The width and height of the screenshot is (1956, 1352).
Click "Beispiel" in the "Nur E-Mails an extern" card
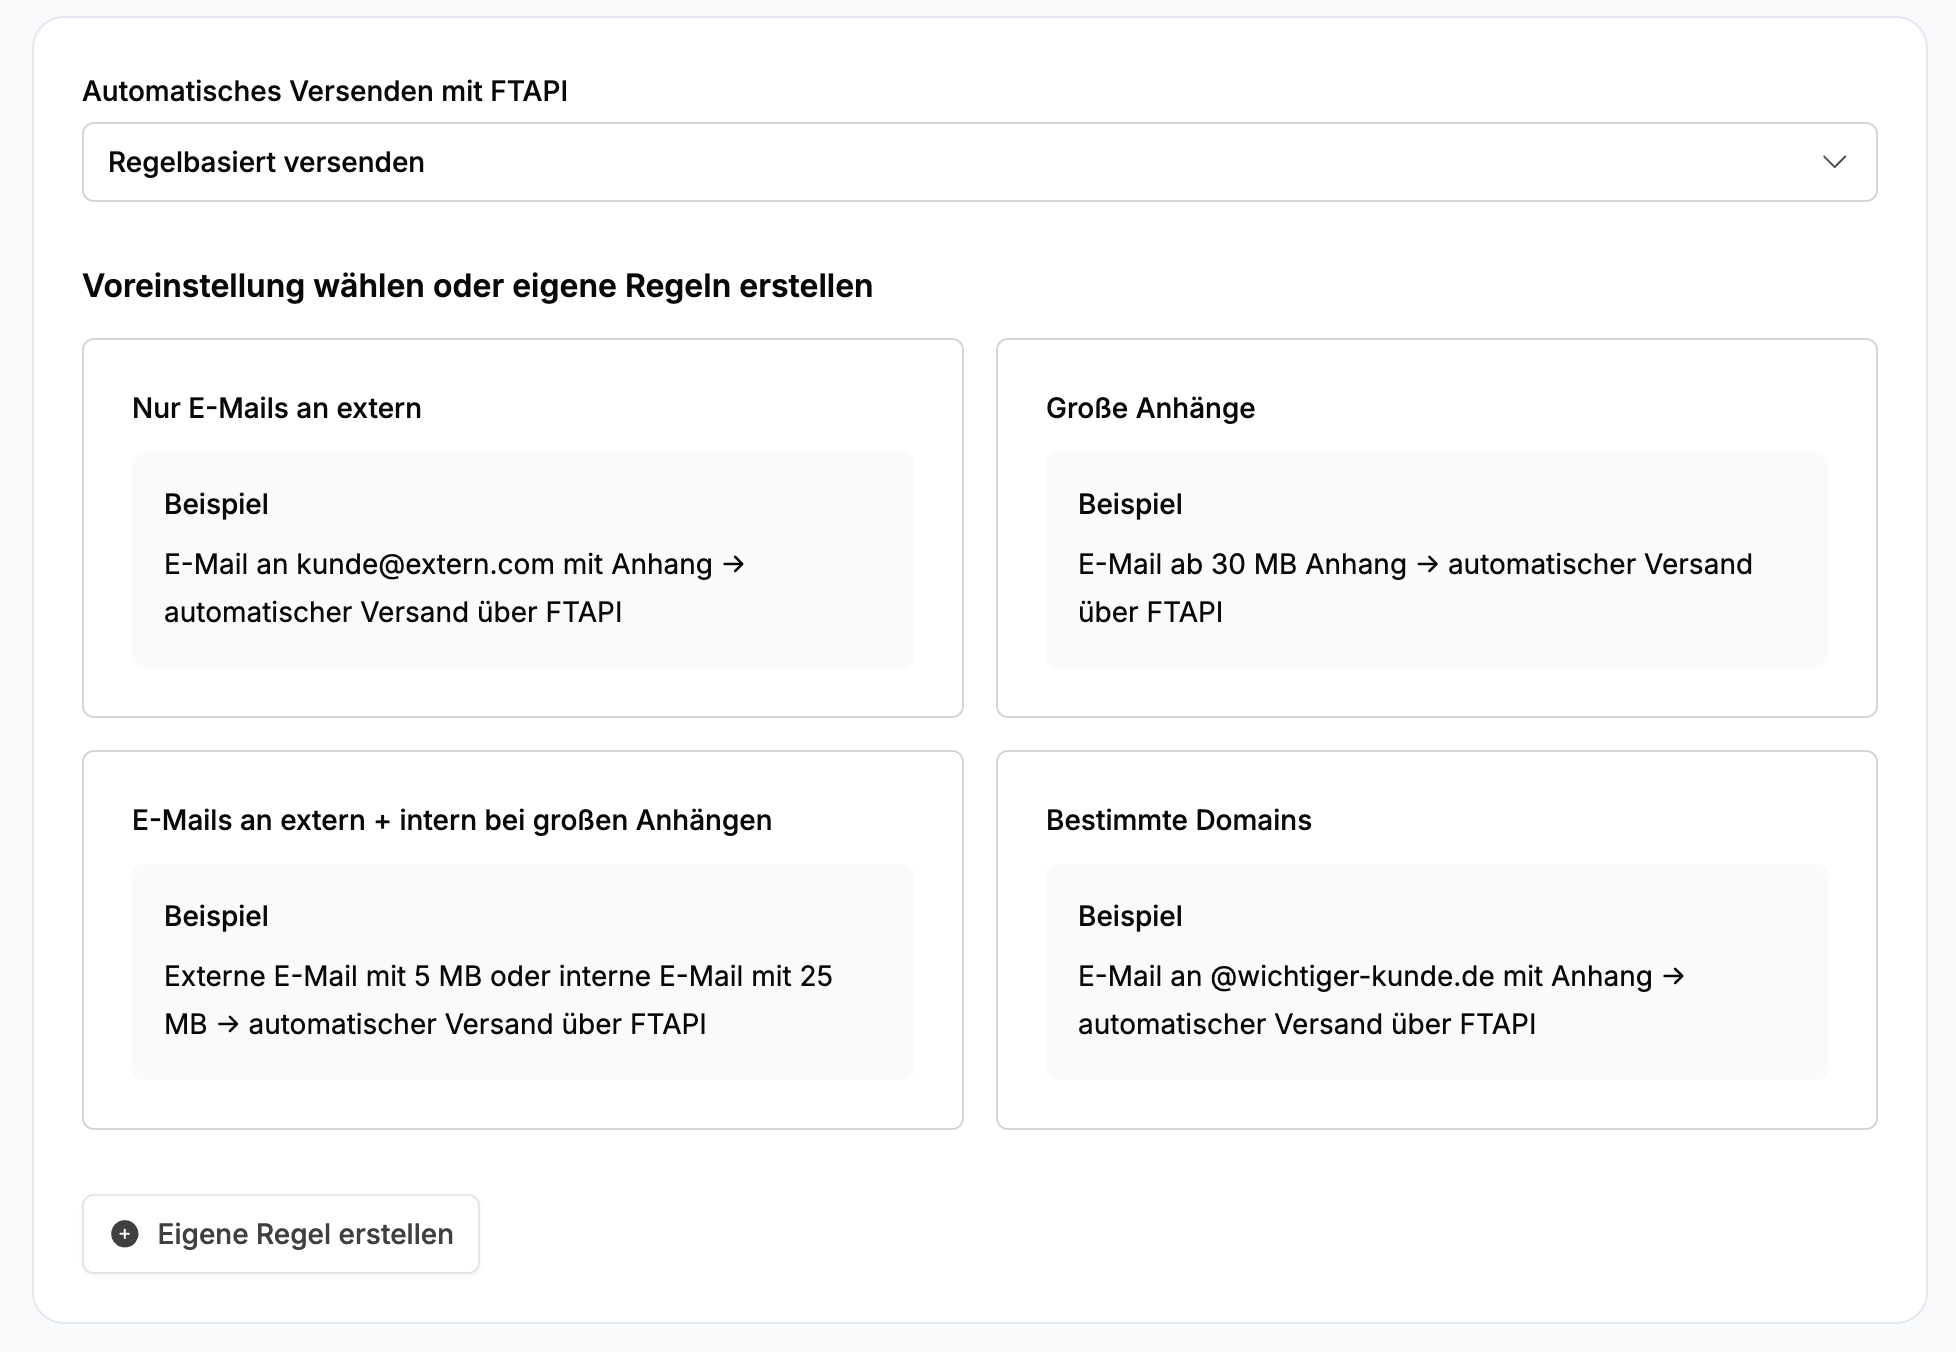pos(216,504)
